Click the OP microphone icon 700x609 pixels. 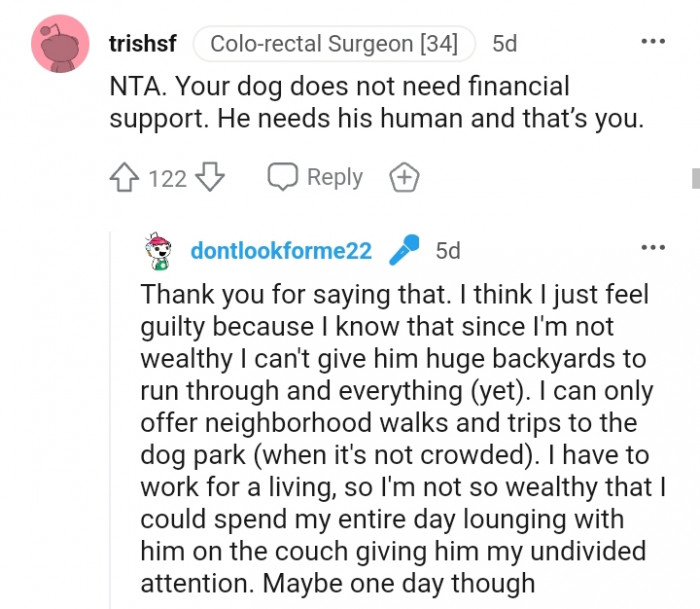pos(403,249)
